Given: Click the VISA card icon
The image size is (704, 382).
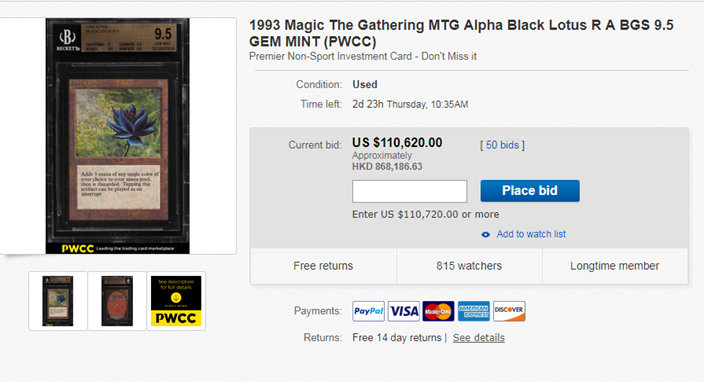Looking at the screenshot, I should 404,311.
